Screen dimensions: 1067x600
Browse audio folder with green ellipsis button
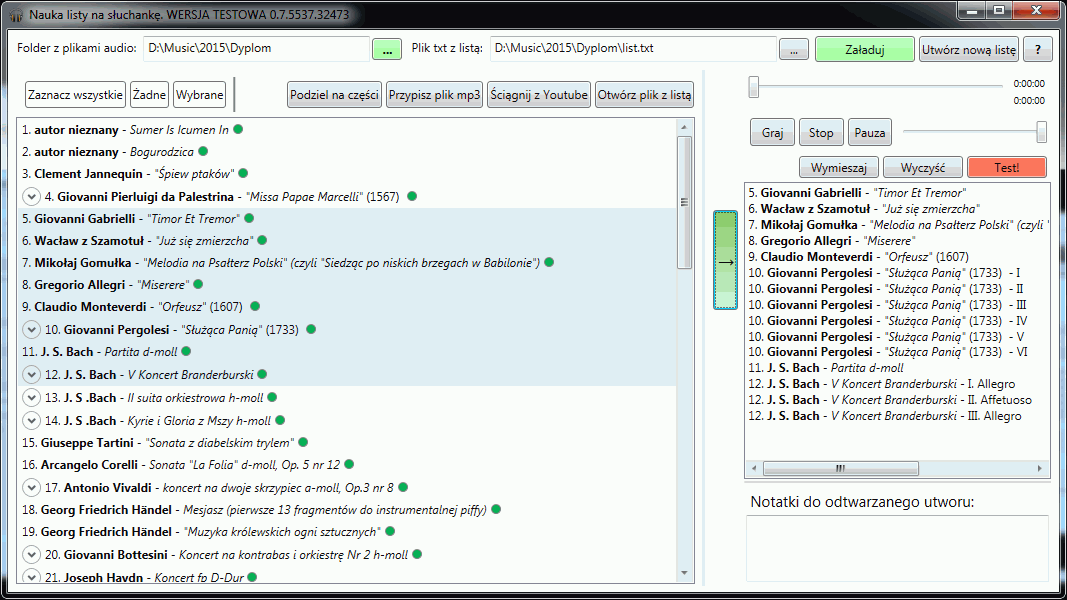[x=387, y=49]
